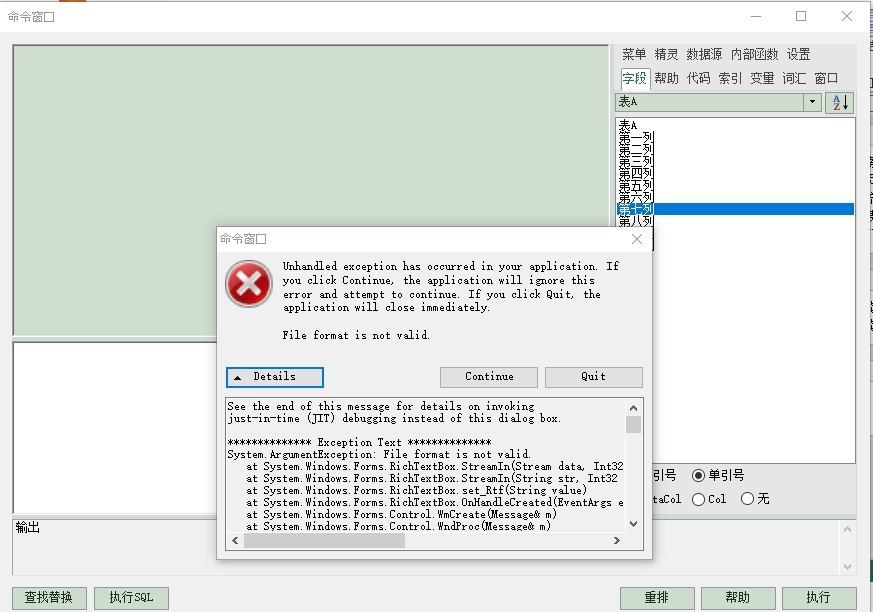Close the 命令窗口 main window
873x612 pixels.
[847, 16]
